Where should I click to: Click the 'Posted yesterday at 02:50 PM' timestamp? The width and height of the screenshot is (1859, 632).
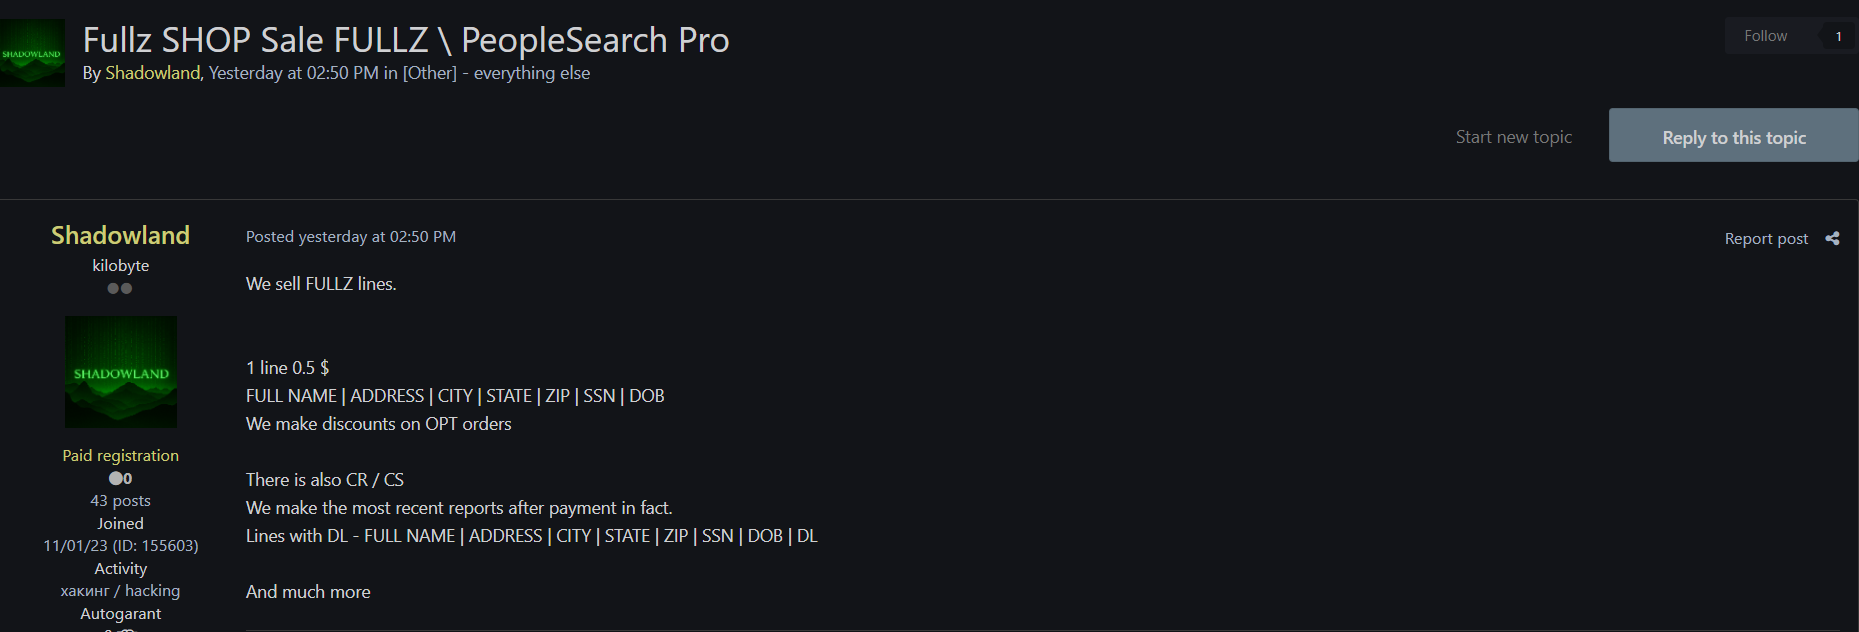pos(351,237)
